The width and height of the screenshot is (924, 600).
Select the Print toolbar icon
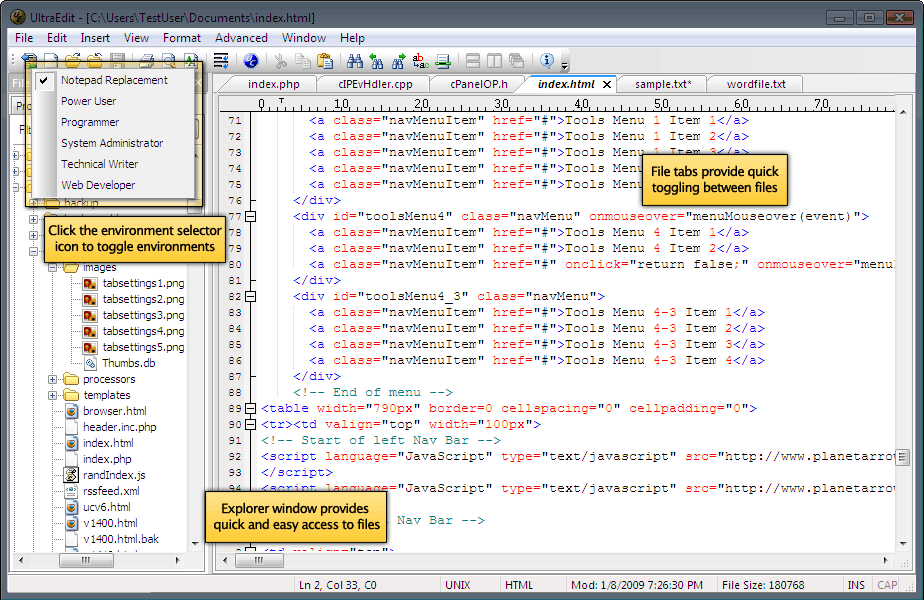click(145, 59)
